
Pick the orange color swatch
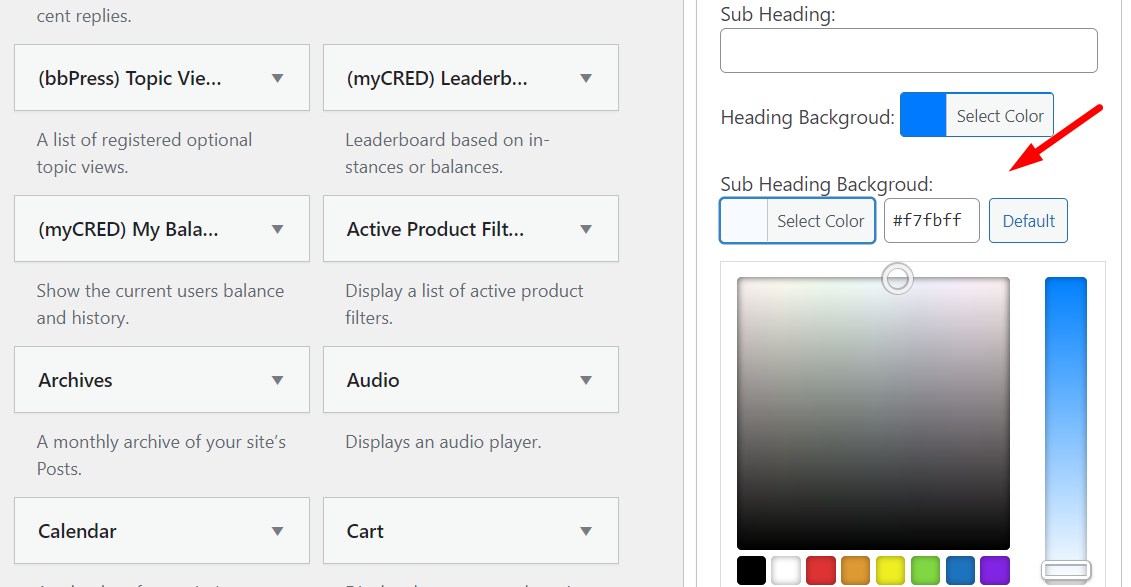pos(855,570)
